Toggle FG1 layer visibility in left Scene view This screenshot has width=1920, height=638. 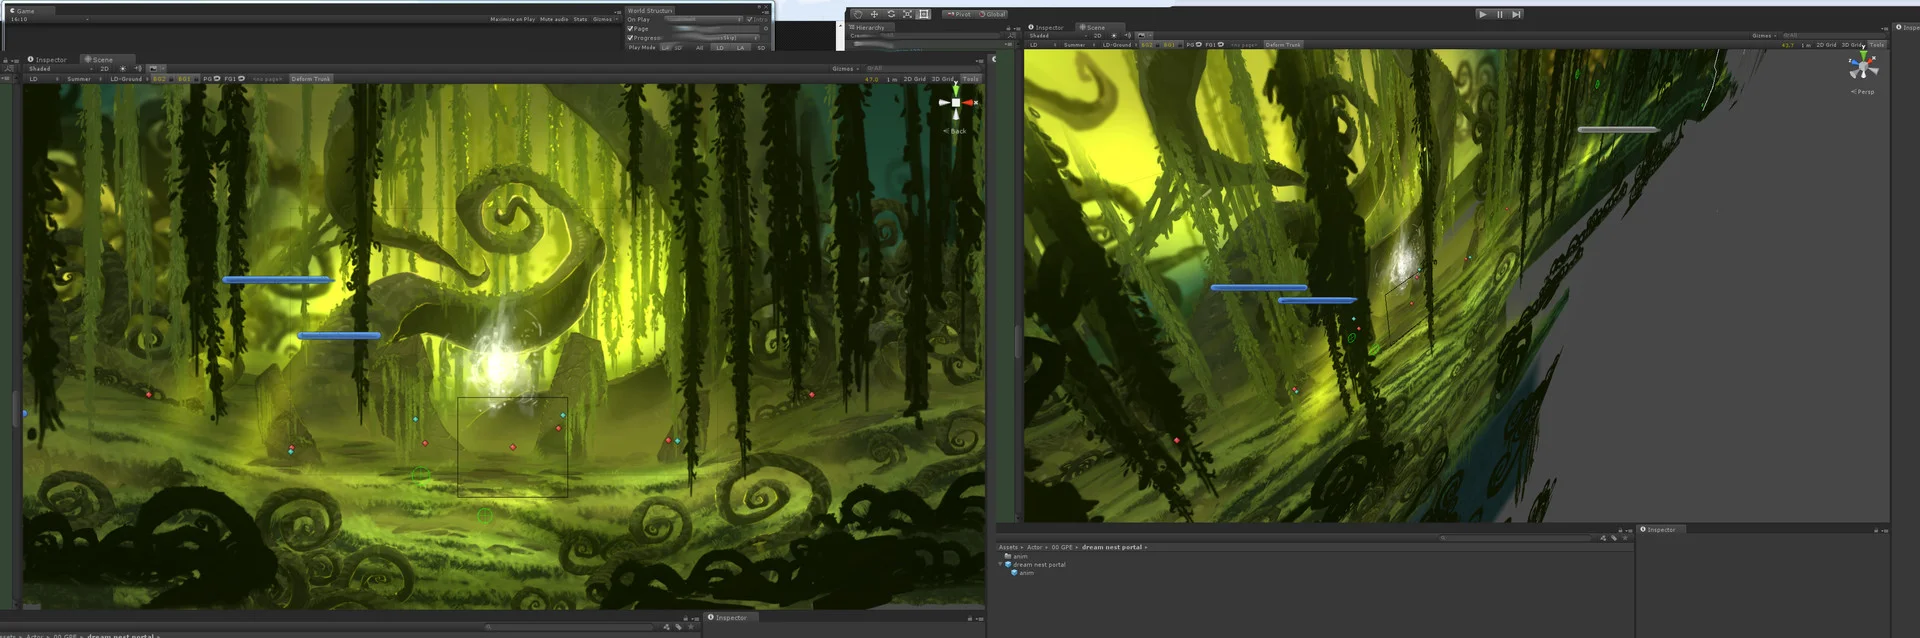(x=234, y=79)
